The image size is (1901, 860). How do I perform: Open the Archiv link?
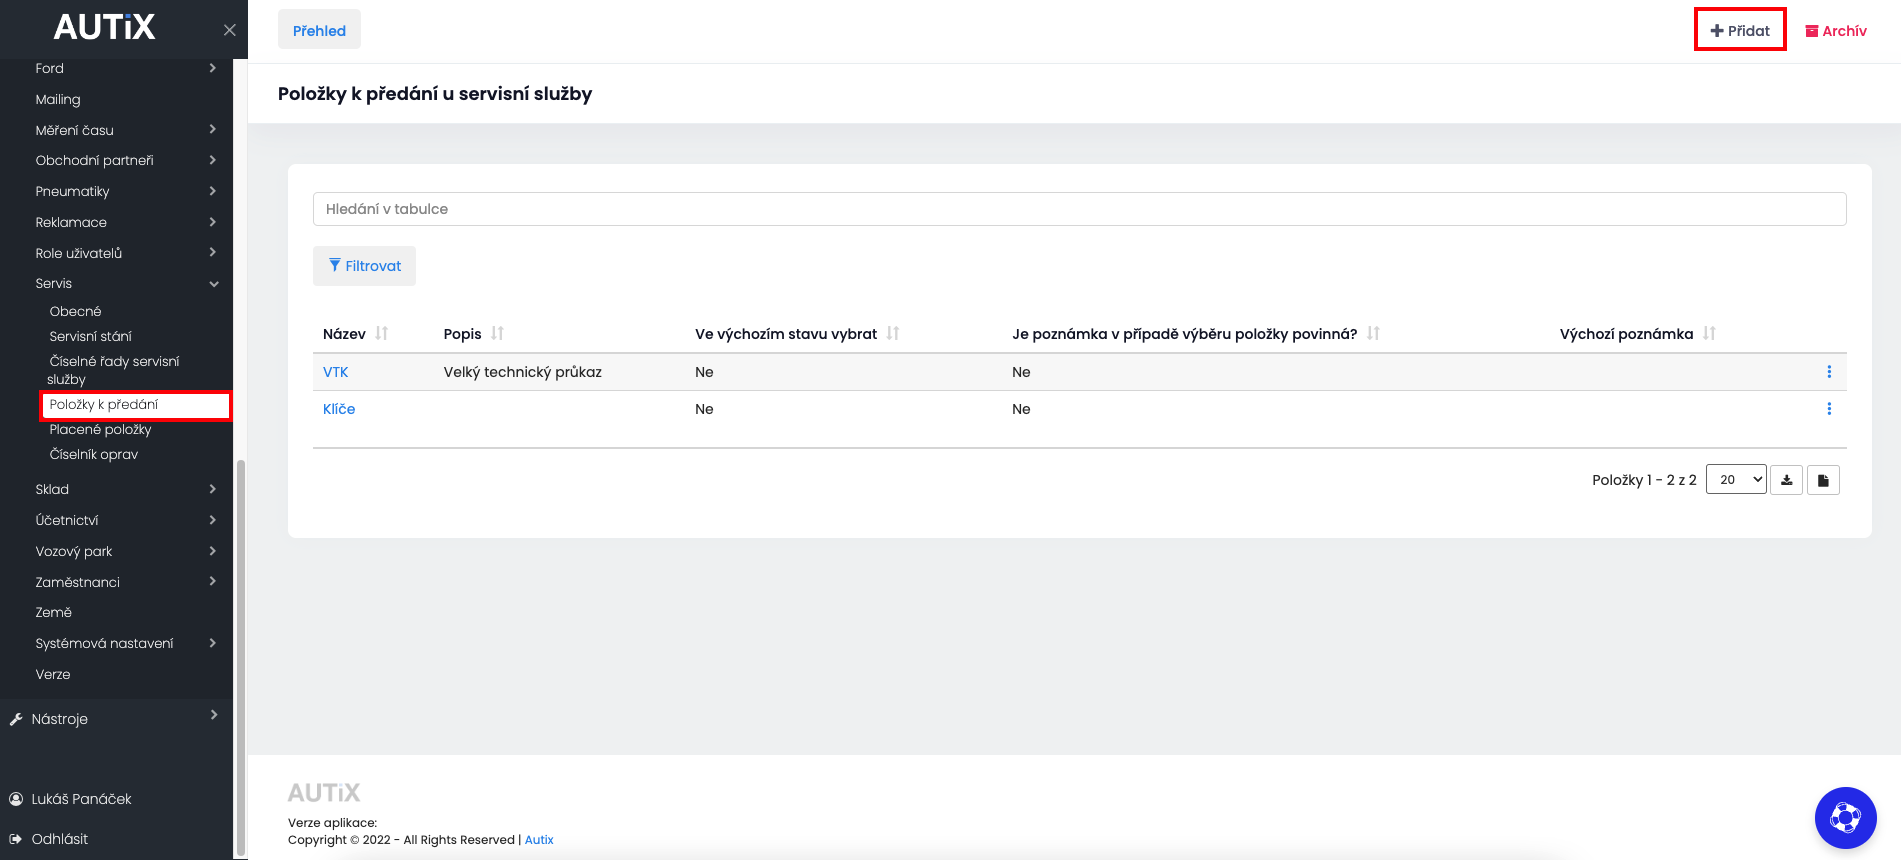click(1836, 31)
